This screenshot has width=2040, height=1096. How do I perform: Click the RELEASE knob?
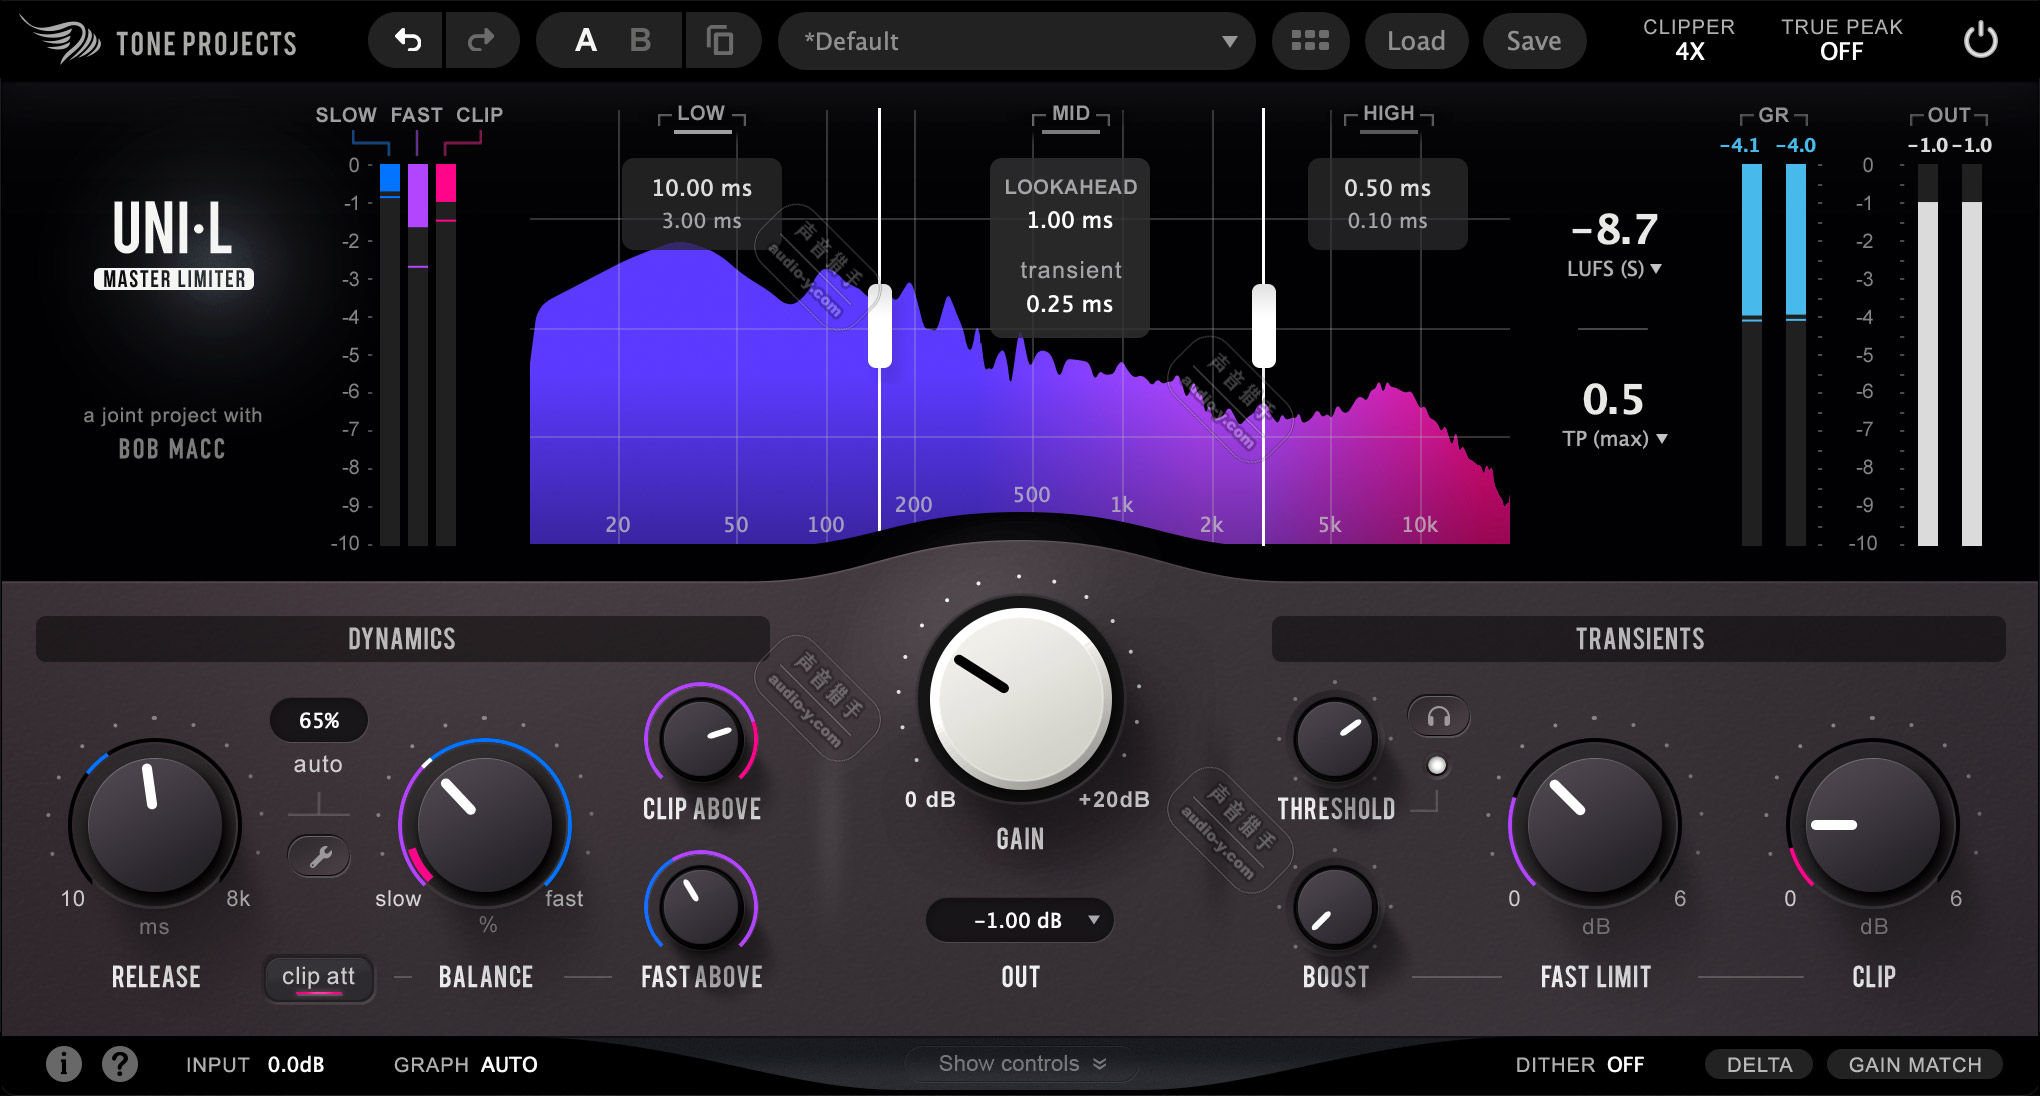coord(155,824)
